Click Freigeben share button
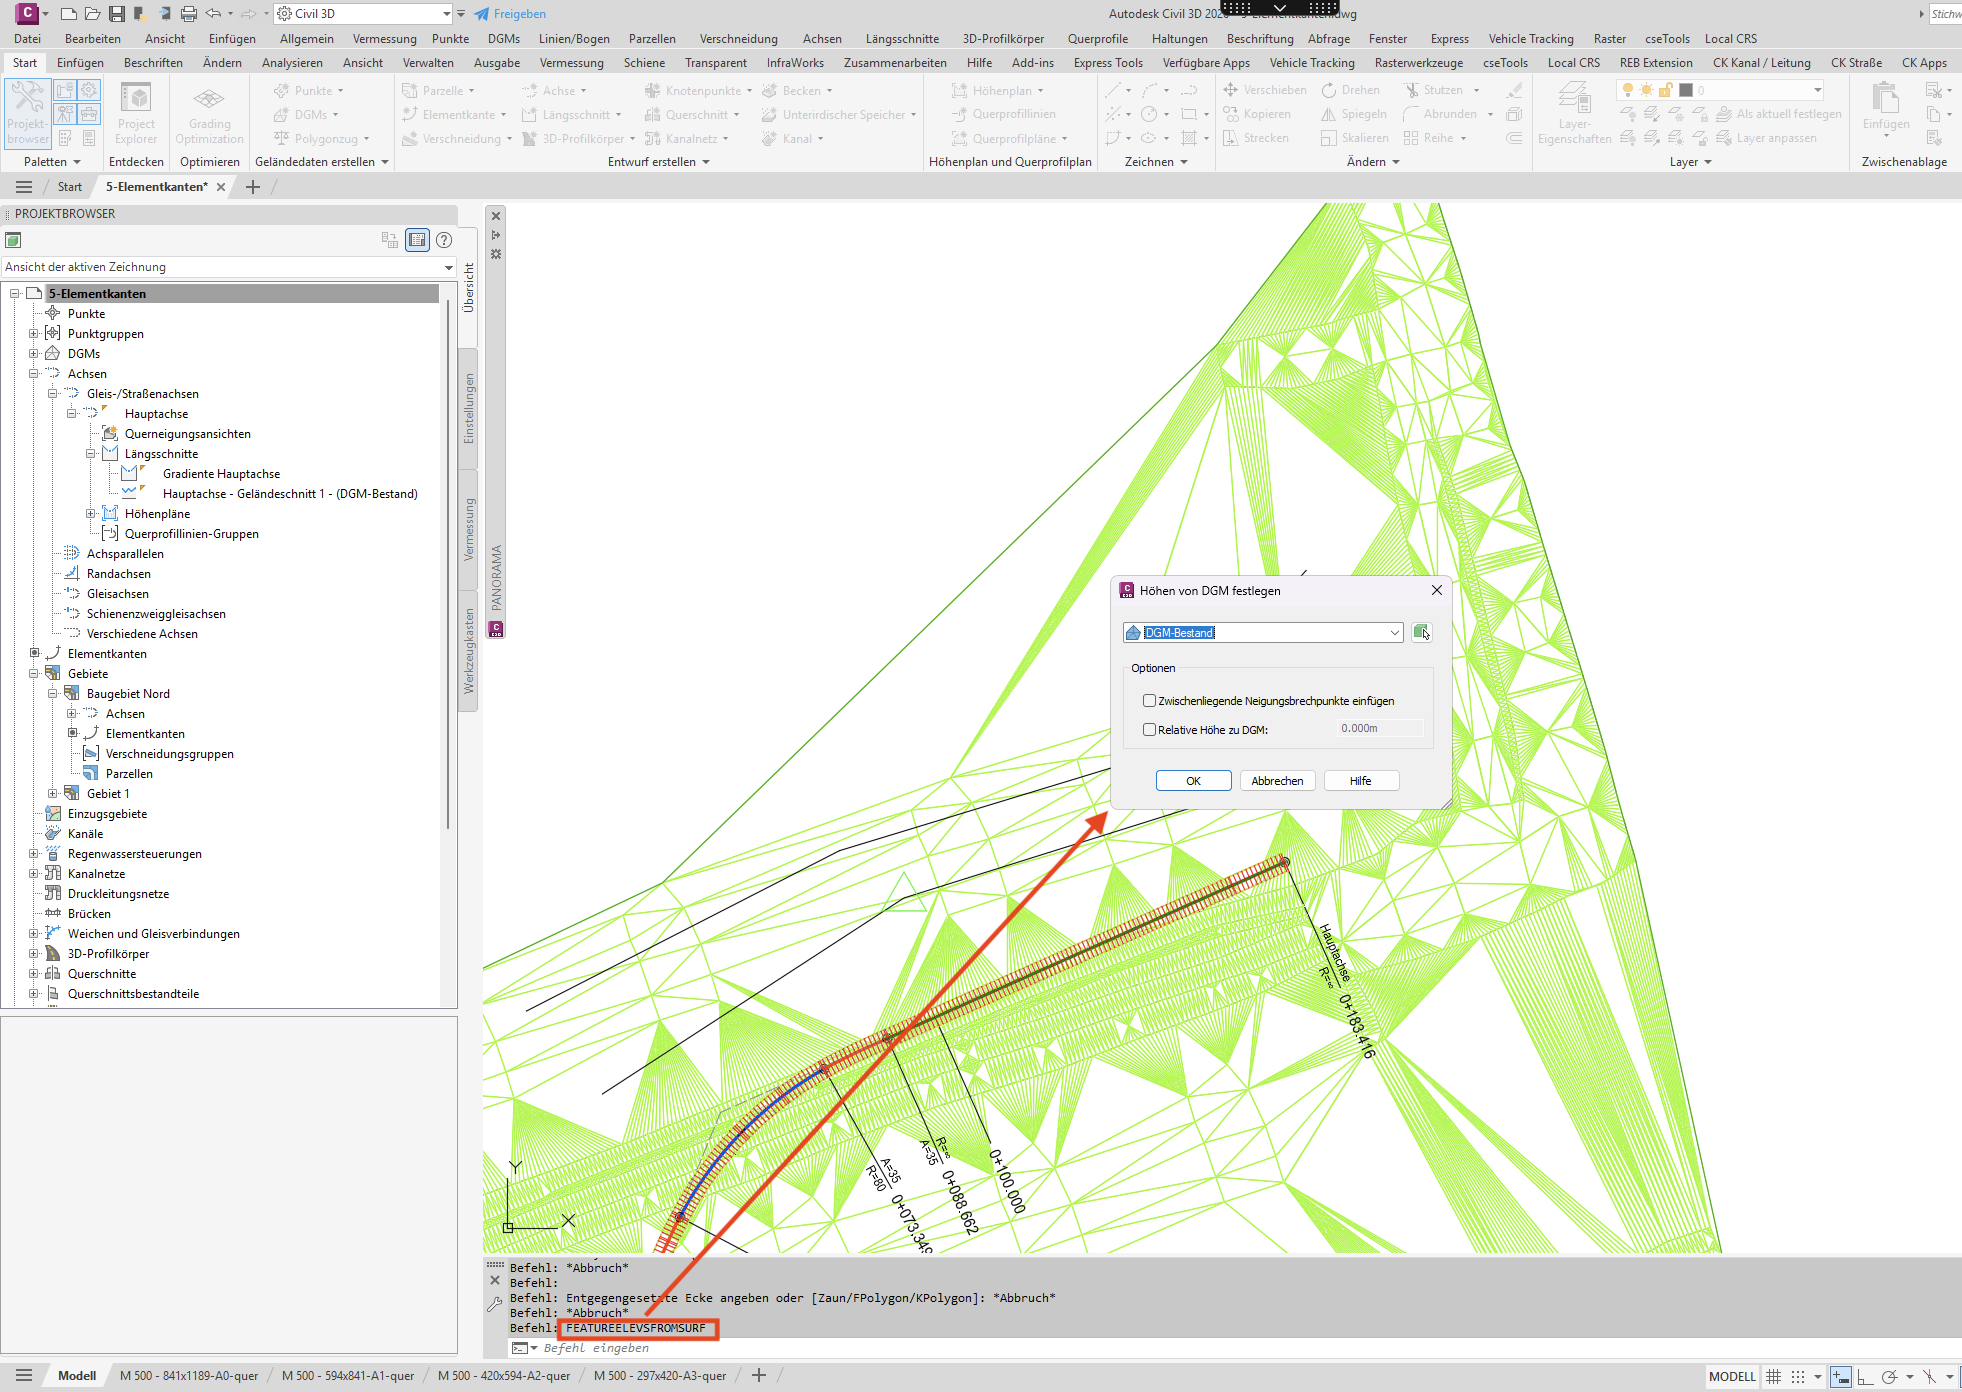Image resolution: width=1962 pixels, height=1392 pixels. pyautogui.click(x=510, y=14)
